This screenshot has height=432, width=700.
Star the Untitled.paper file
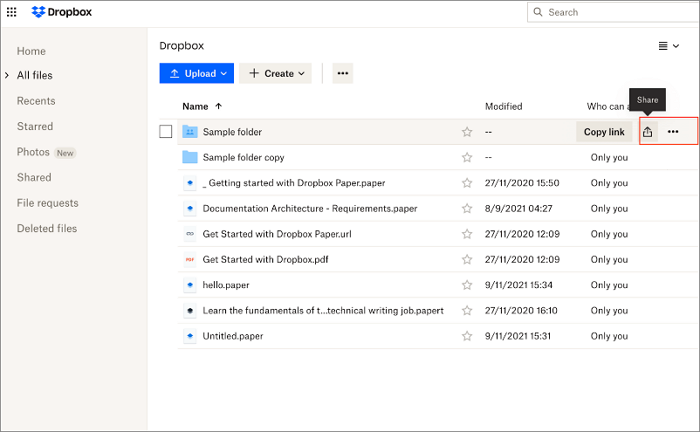point(466,336)
